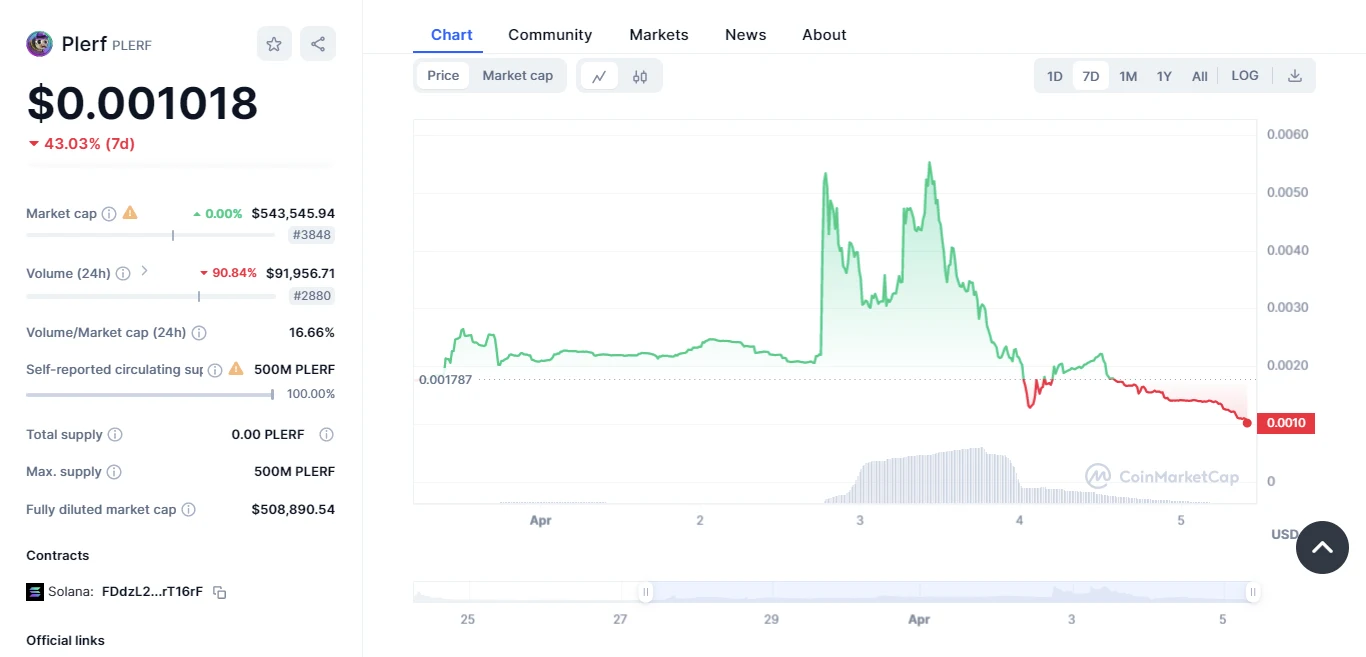Click the #2880 volume rank badge
The image size is (1366, 657).
(312, 296)
